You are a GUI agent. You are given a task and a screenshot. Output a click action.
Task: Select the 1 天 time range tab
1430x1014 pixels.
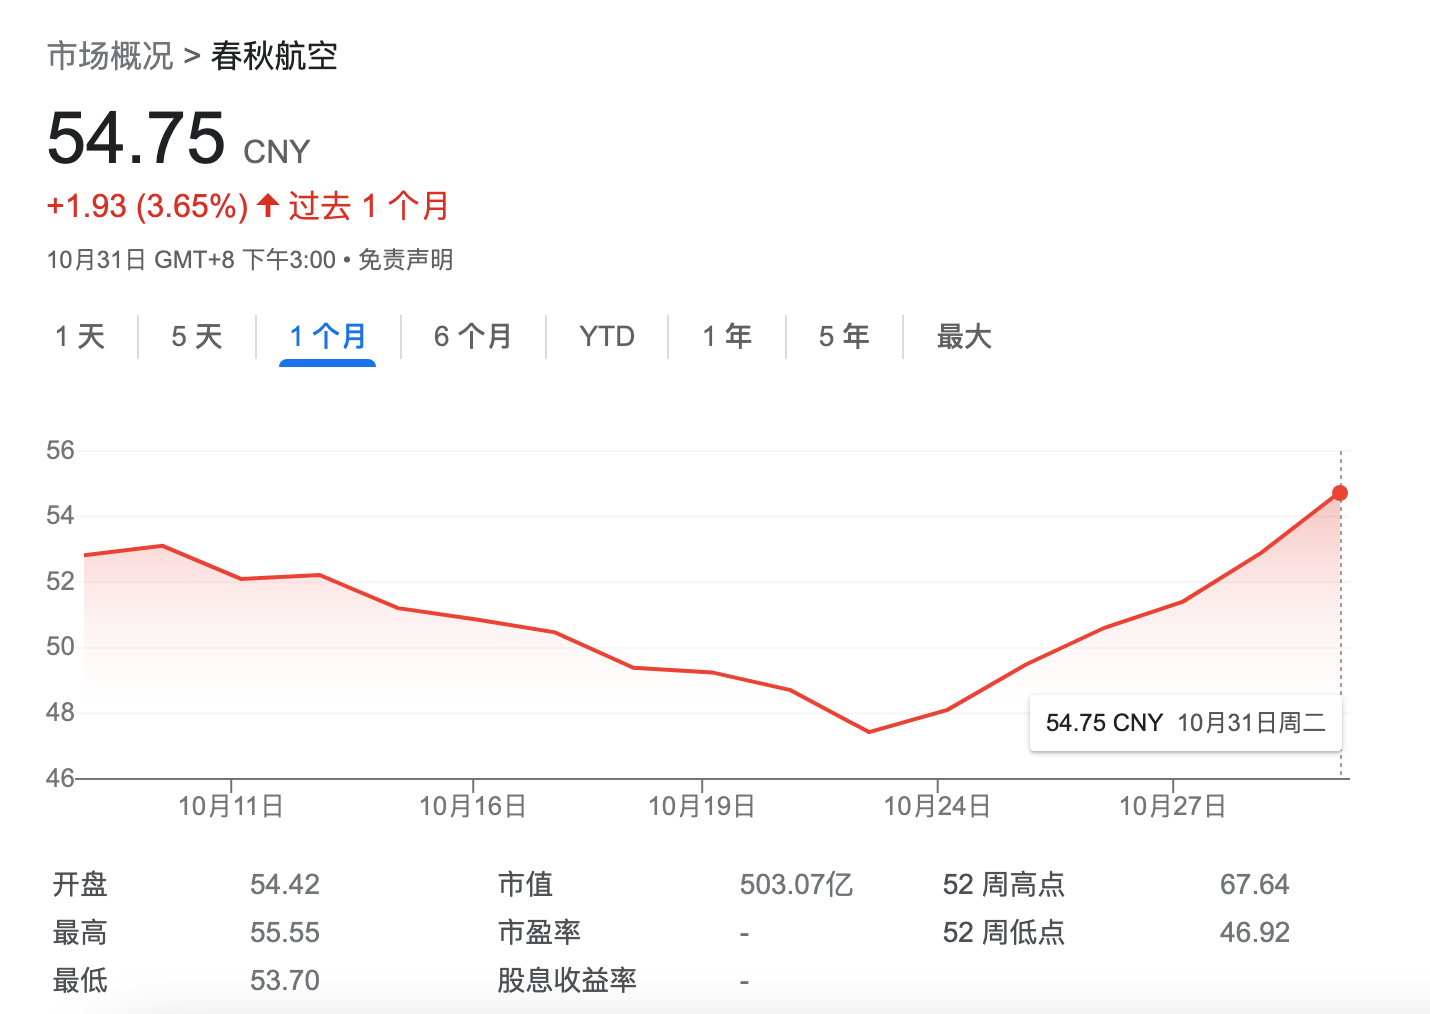(x=80, y=337)
